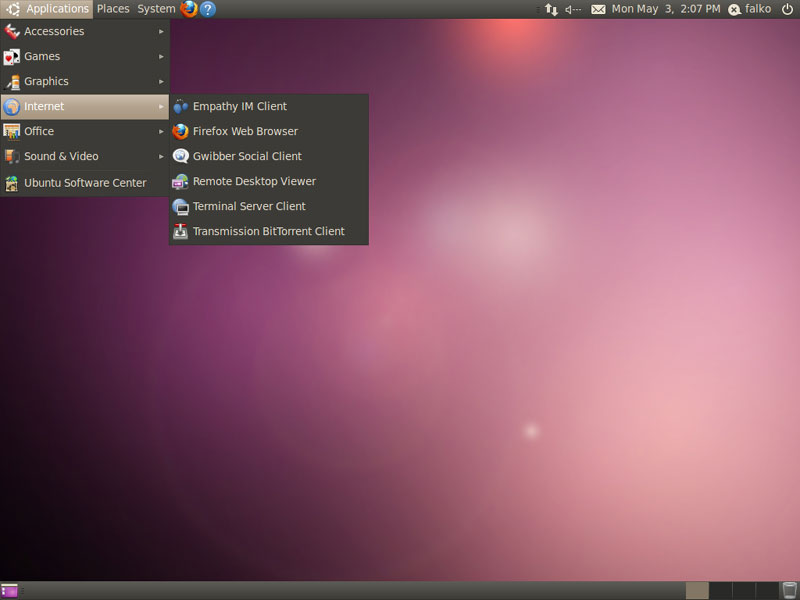The width and height of the screenshot is (800, 600).
Task: Expand the Sound & Video submenu arrow
Action: [161, 157]
